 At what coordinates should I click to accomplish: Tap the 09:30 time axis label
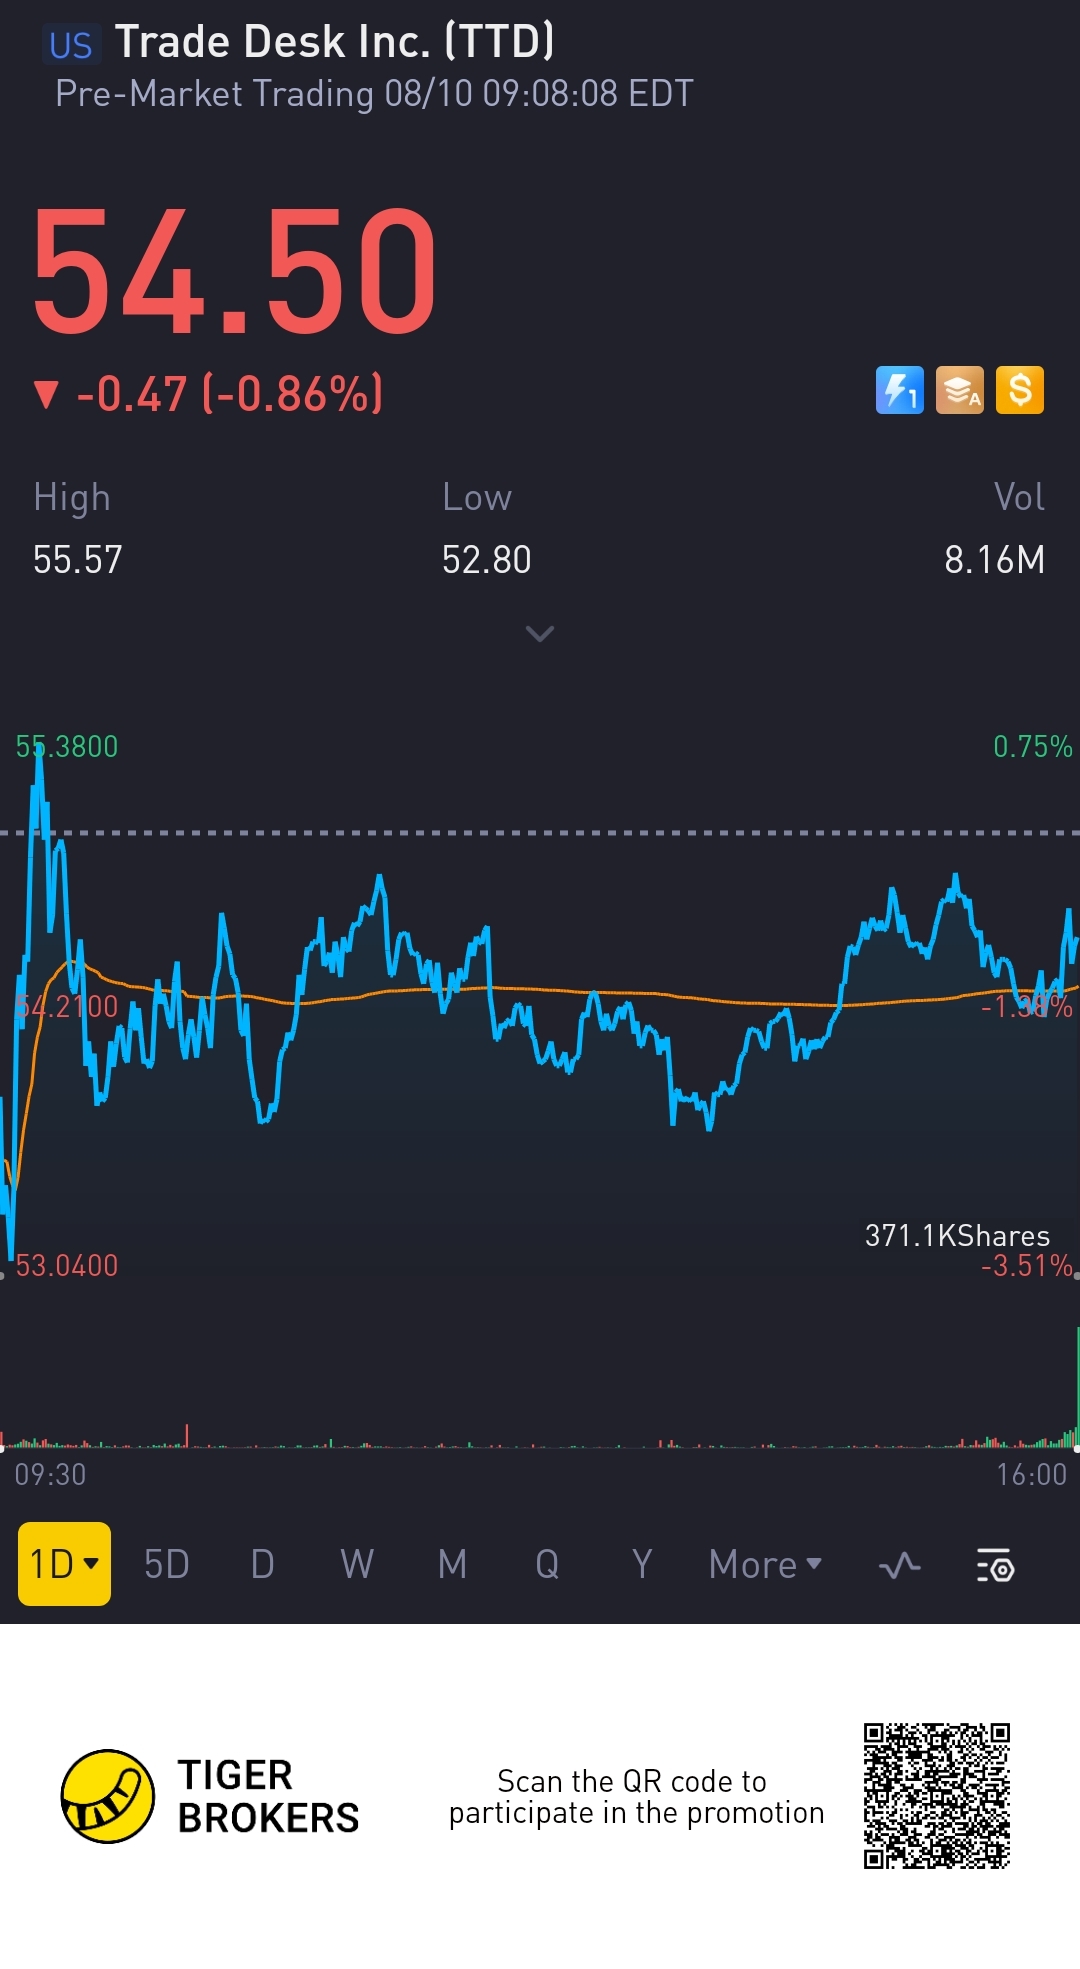tap(50, 1475)
